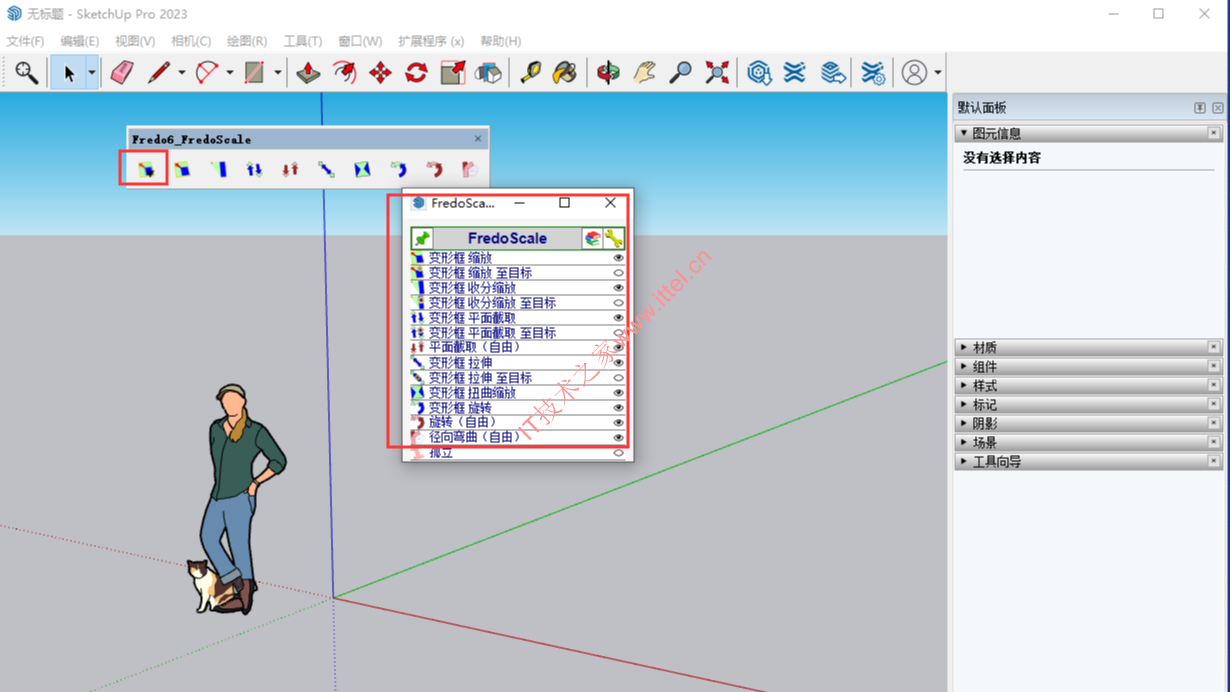Click FredoScale box tapering toolbar icon
Viewport: 1230px width, 692px height.
pos(218,170)
